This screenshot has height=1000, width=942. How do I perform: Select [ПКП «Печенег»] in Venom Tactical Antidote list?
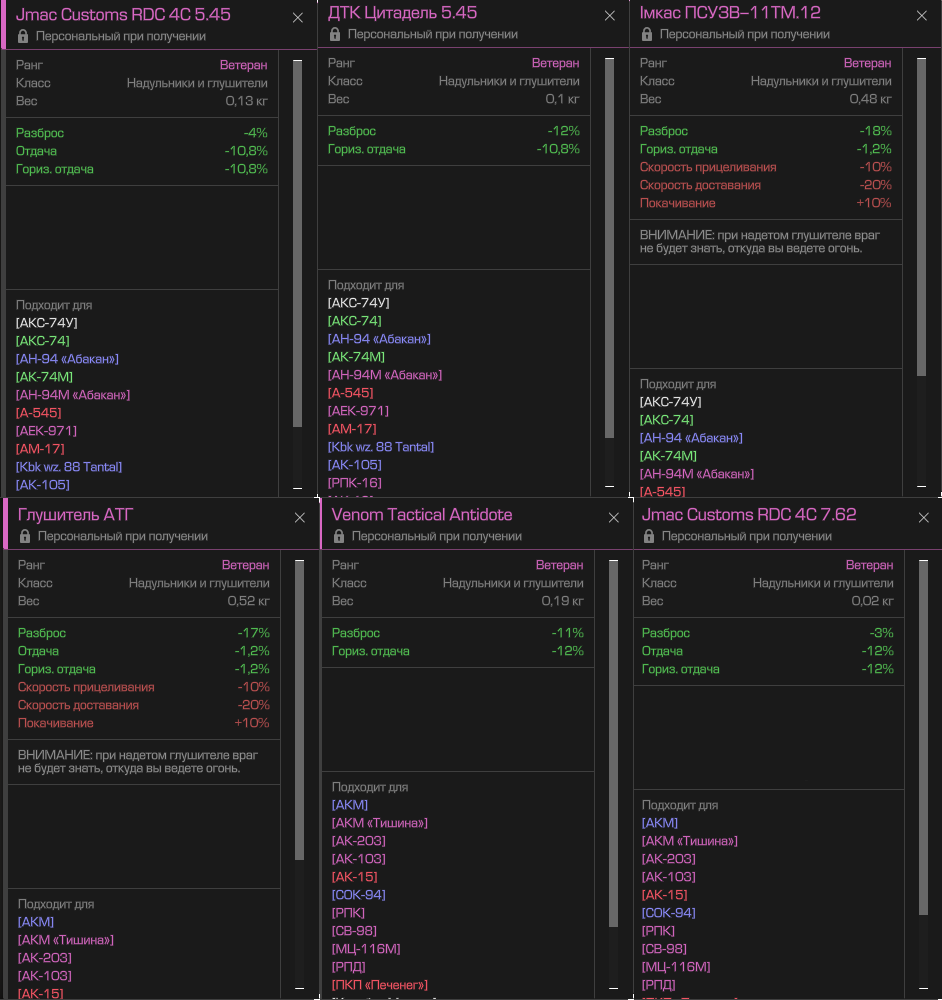pyautogui.click(x=379, y=985)
